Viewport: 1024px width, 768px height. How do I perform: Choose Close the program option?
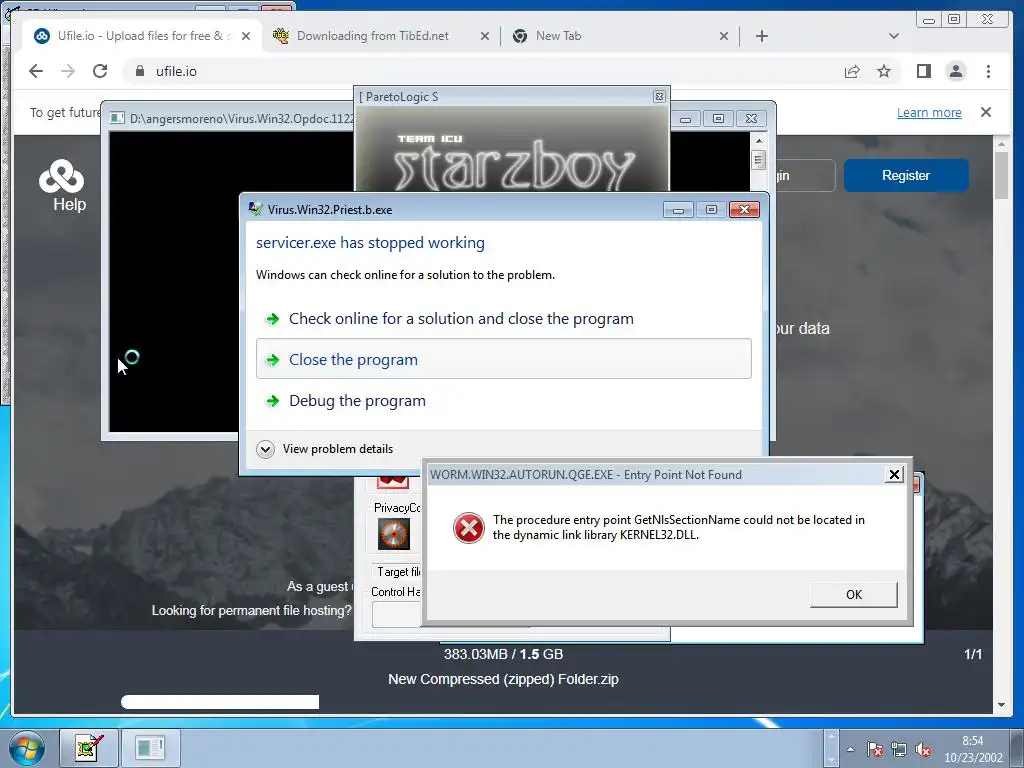[x=504, y=359]
